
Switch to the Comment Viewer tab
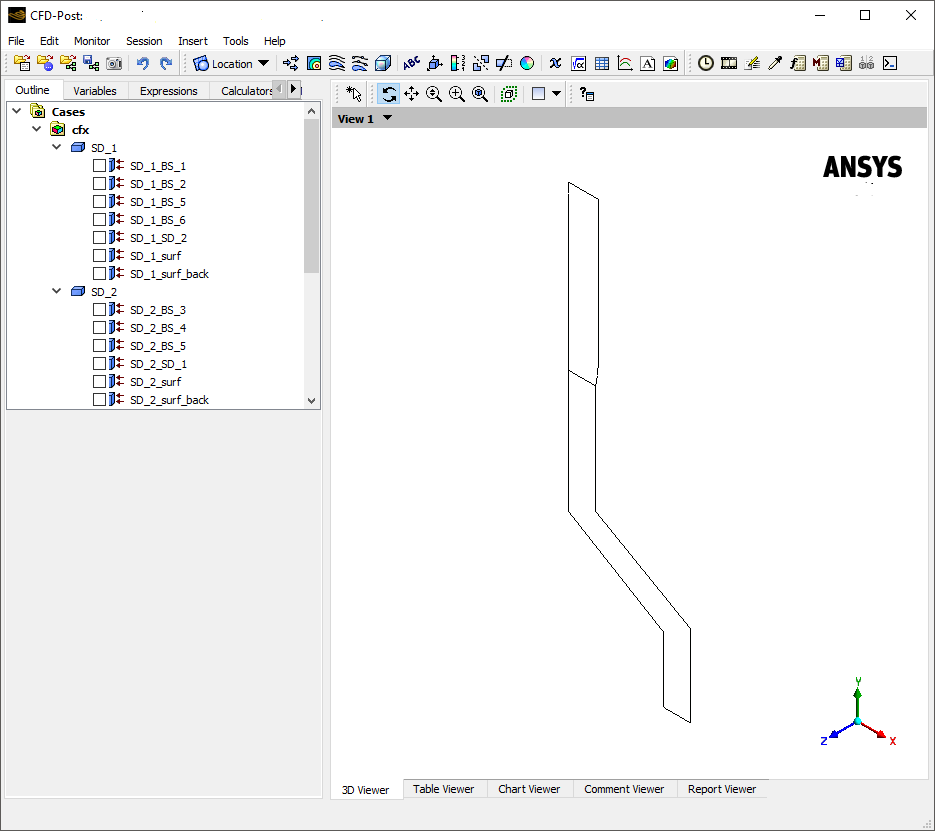tap(624, 789)
